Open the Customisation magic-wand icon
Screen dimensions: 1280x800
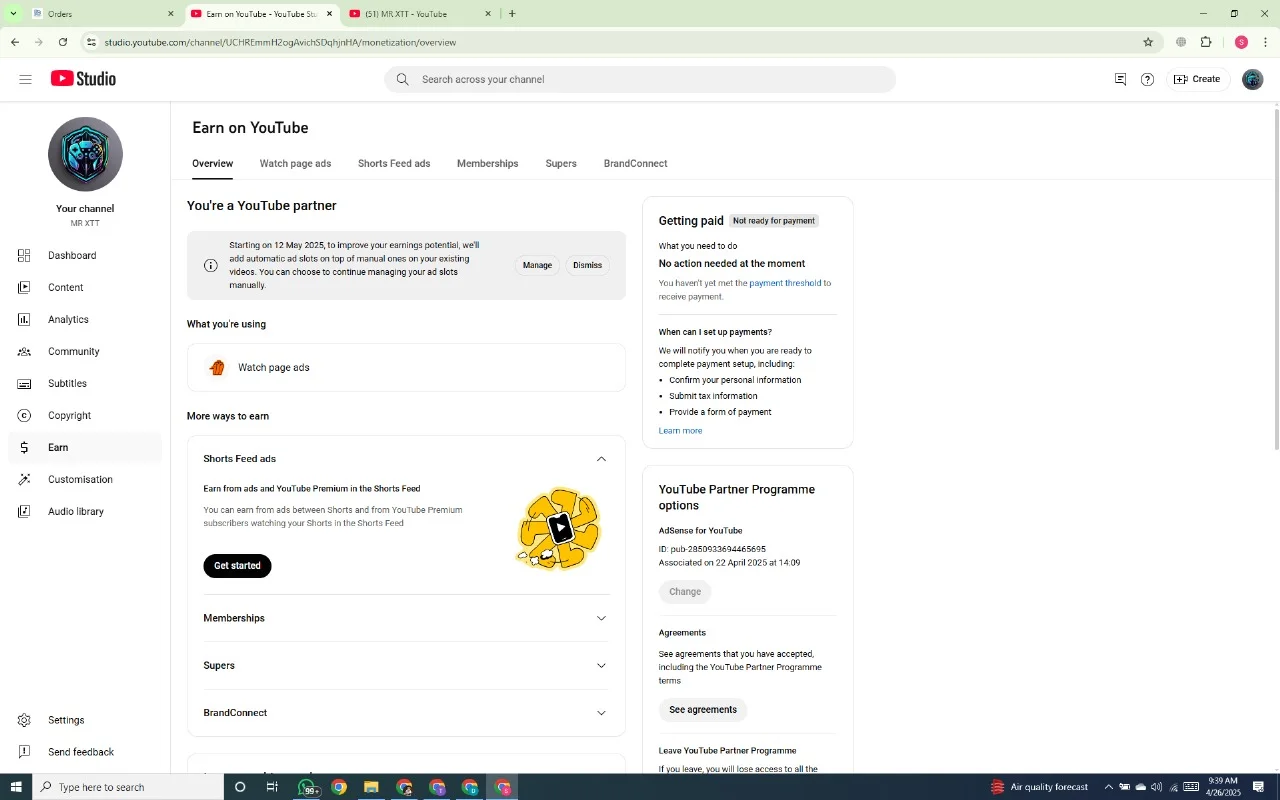[24, 480]
